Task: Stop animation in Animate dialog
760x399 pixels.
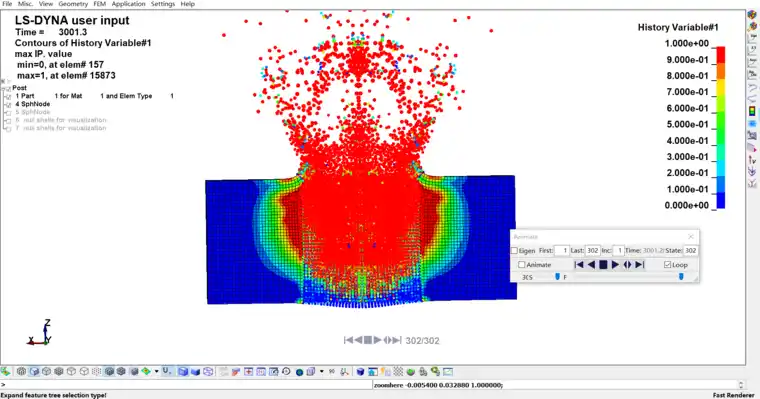Action: (x=603, y=265)
